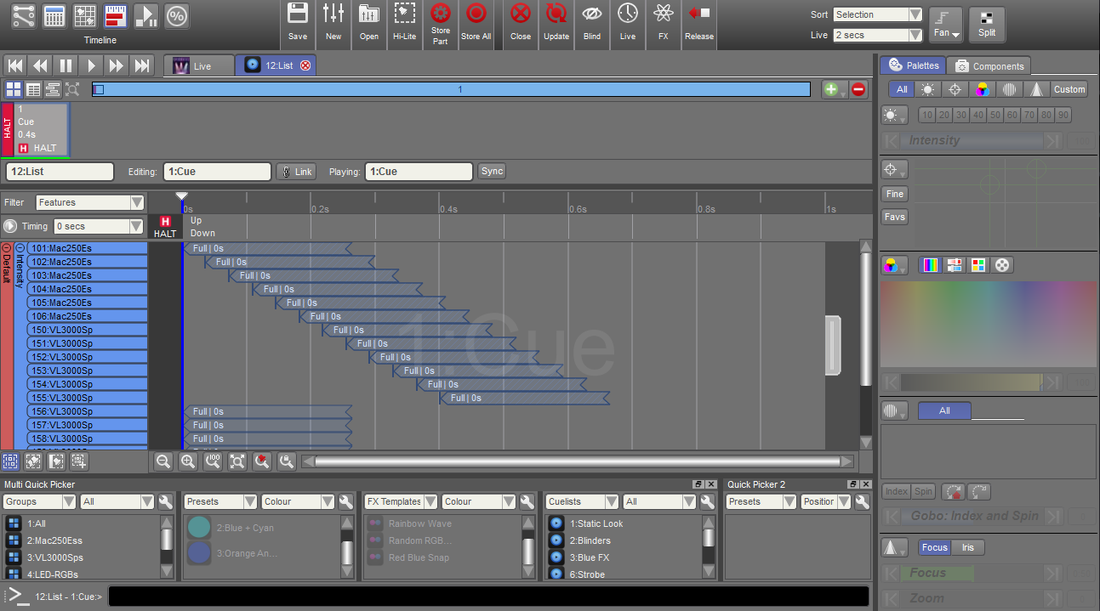This screenshot has width=1100, height=611.
Task: Toggle Blind mode
Action: [592, 22]
